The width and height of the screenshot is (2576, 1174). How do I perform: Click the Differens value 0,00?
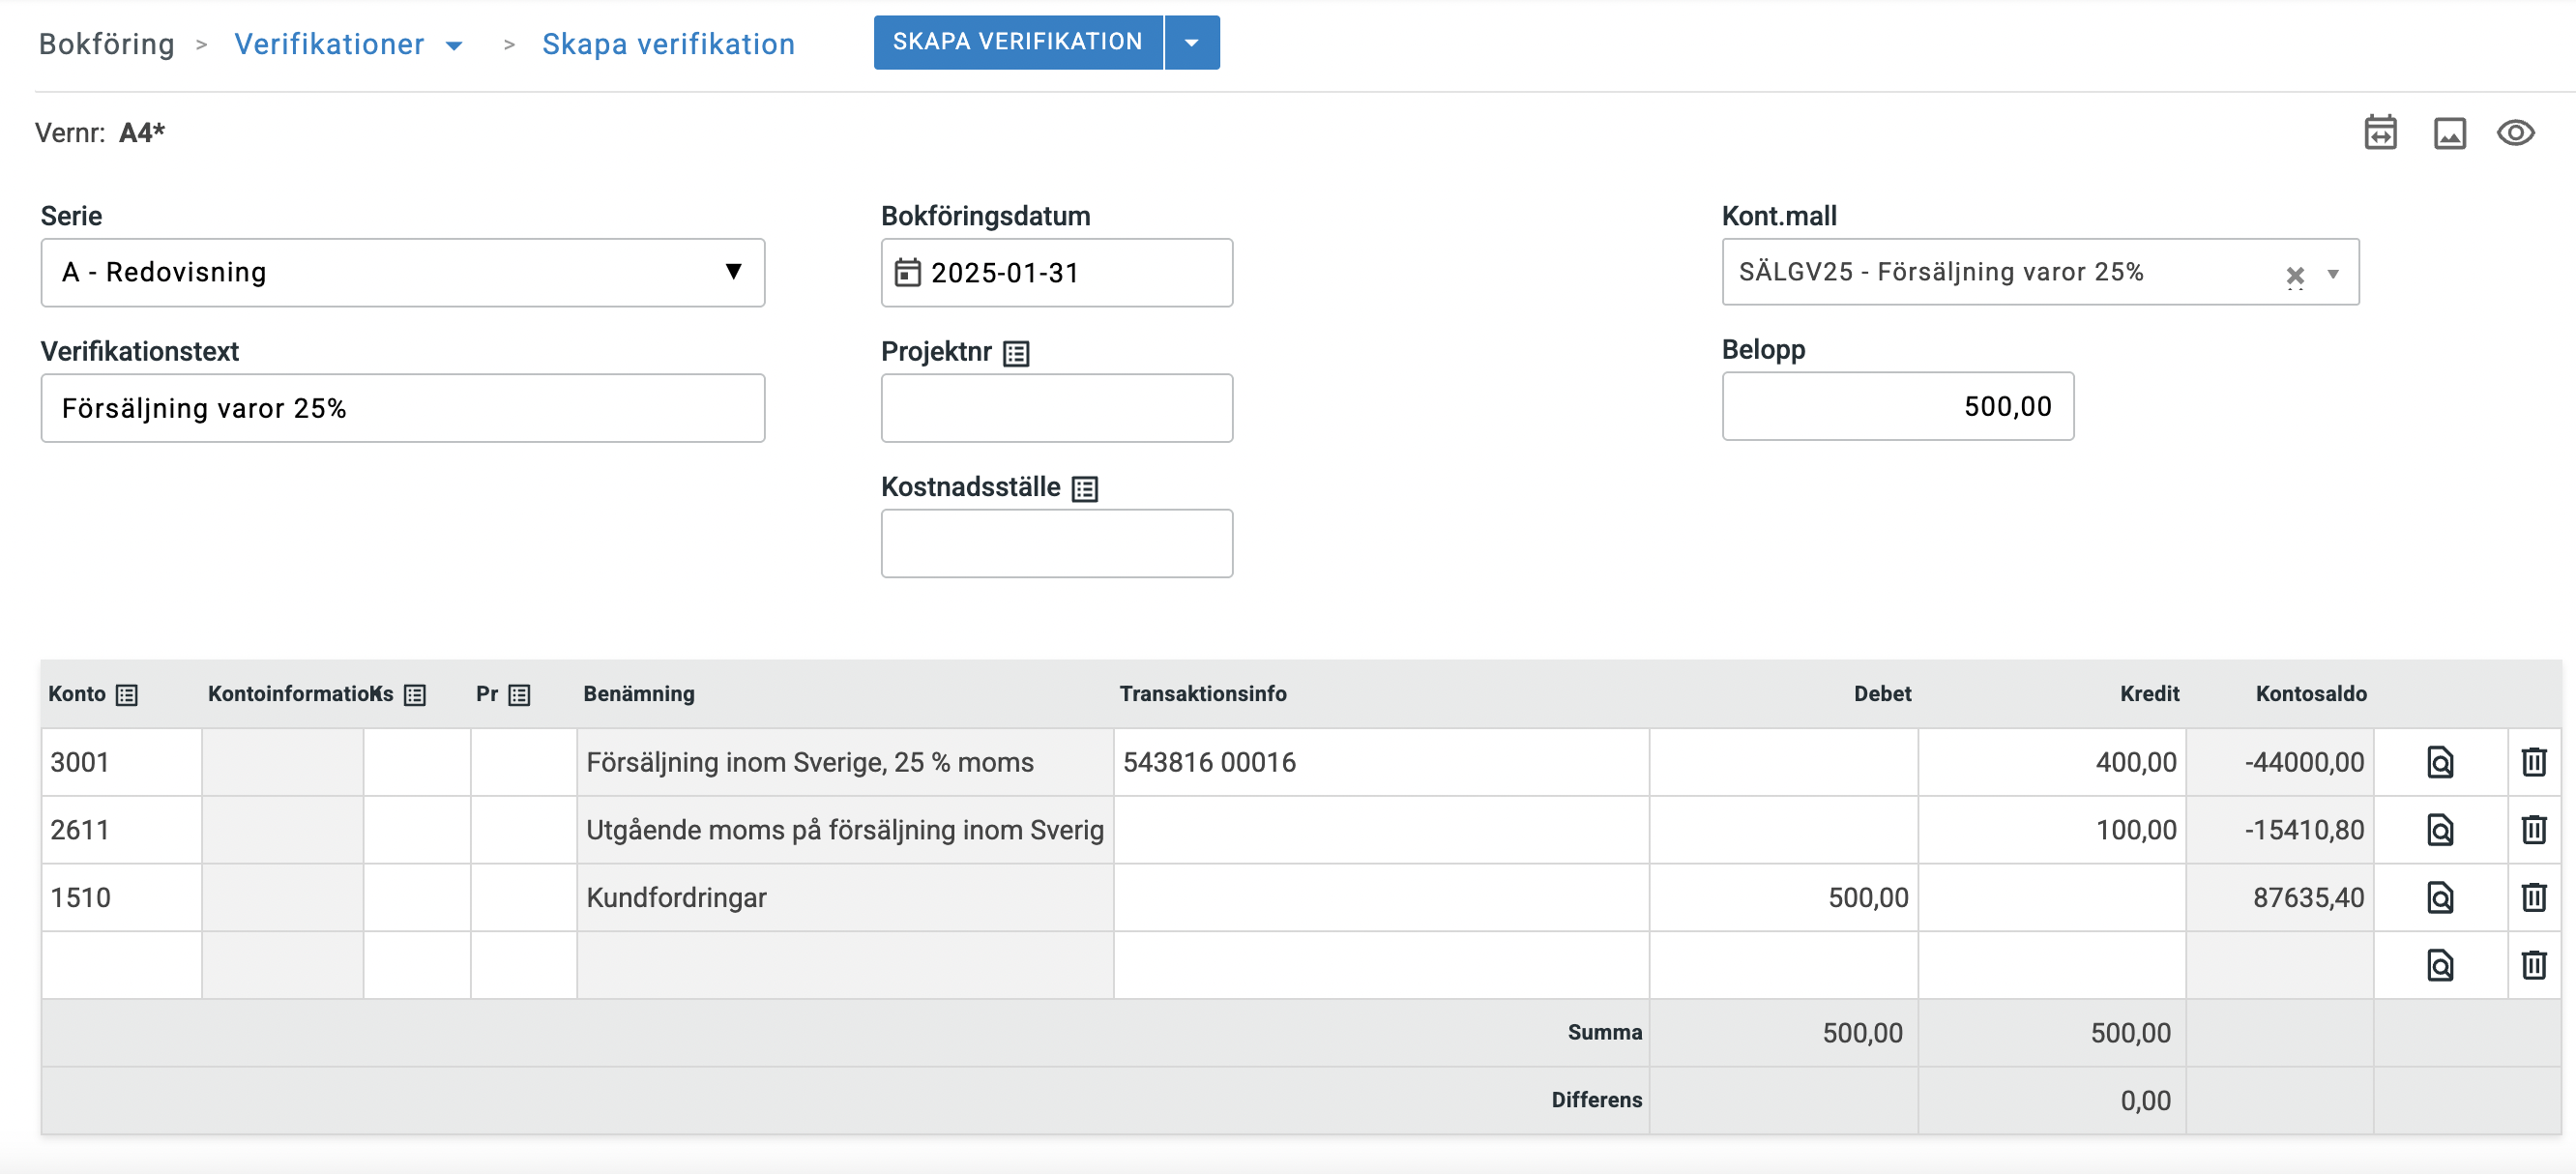coord(2145,1101)
